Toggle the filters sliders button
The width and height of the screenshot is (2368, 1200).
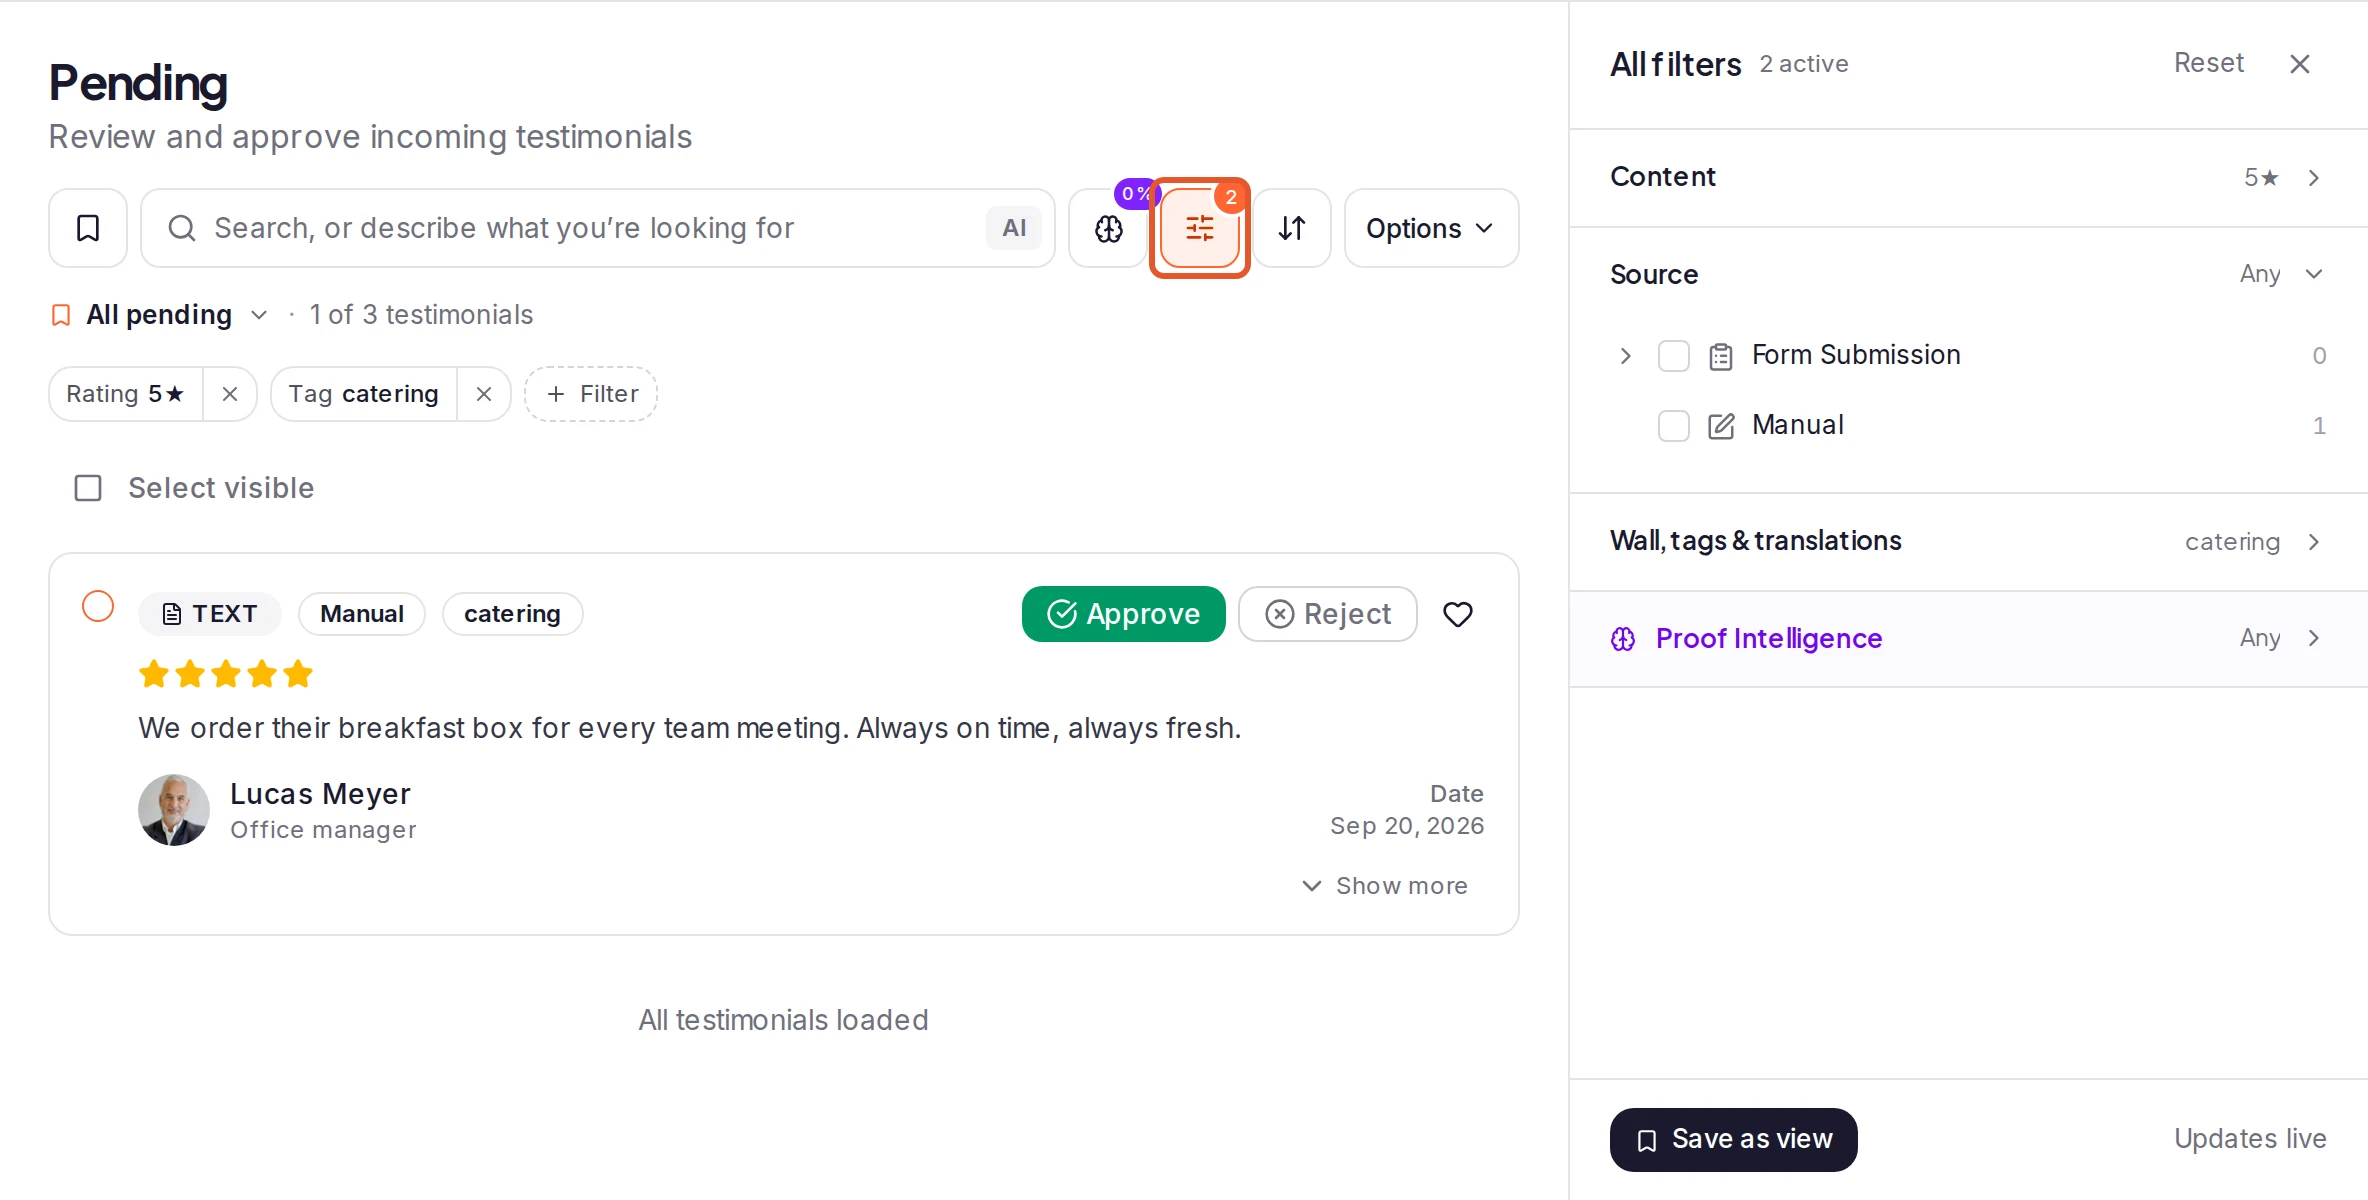pyautogui.click(x=1200, y=228)
